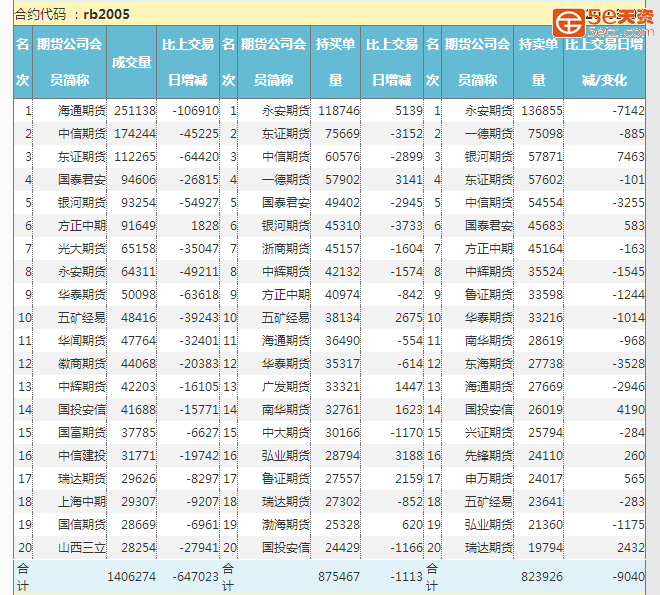
Task: Select 中大期货 in long positions
Action: point(286,433)
